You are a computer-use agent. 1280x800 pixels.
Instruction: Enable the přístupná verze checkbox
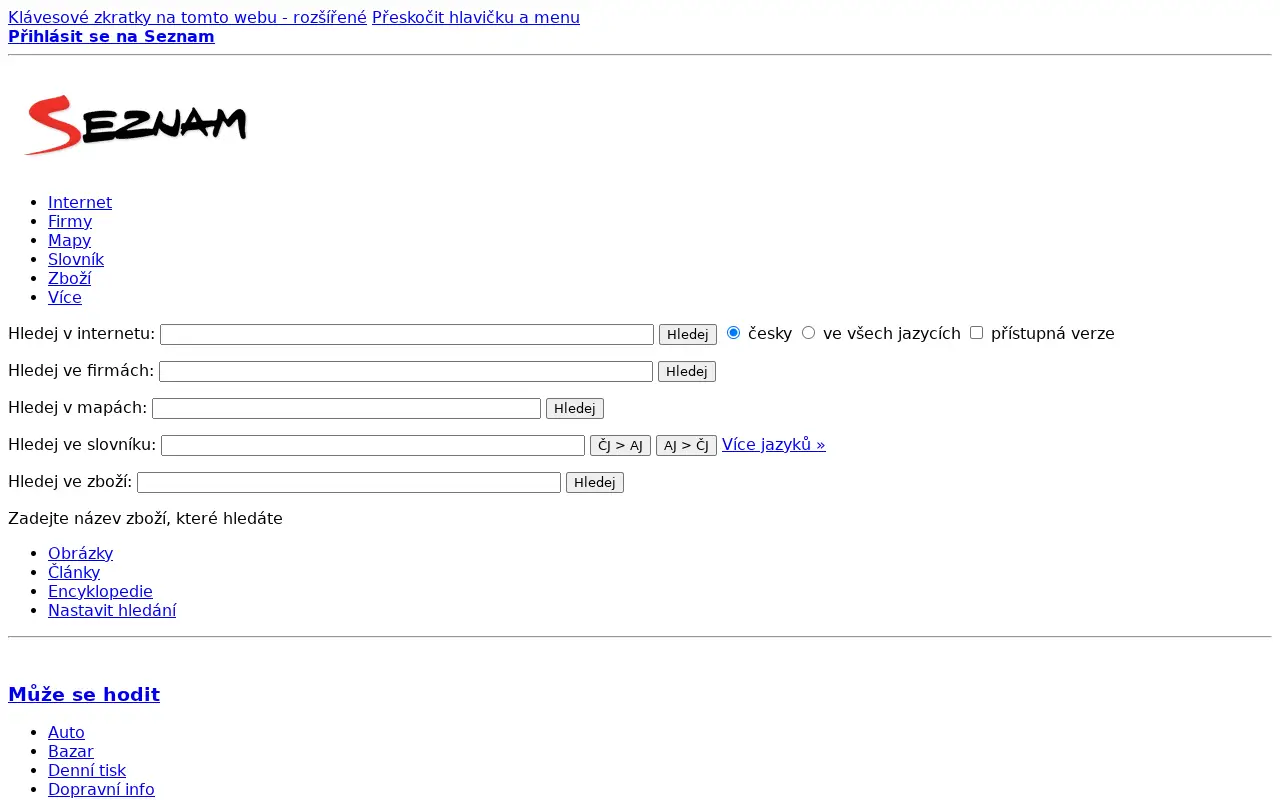point(976,332)
